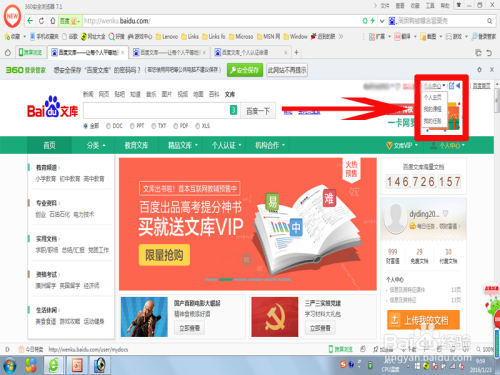Screen dimensions: 500x375
Task: Click the edit note icon beside top 个人中心
Action: pos(452,86)
